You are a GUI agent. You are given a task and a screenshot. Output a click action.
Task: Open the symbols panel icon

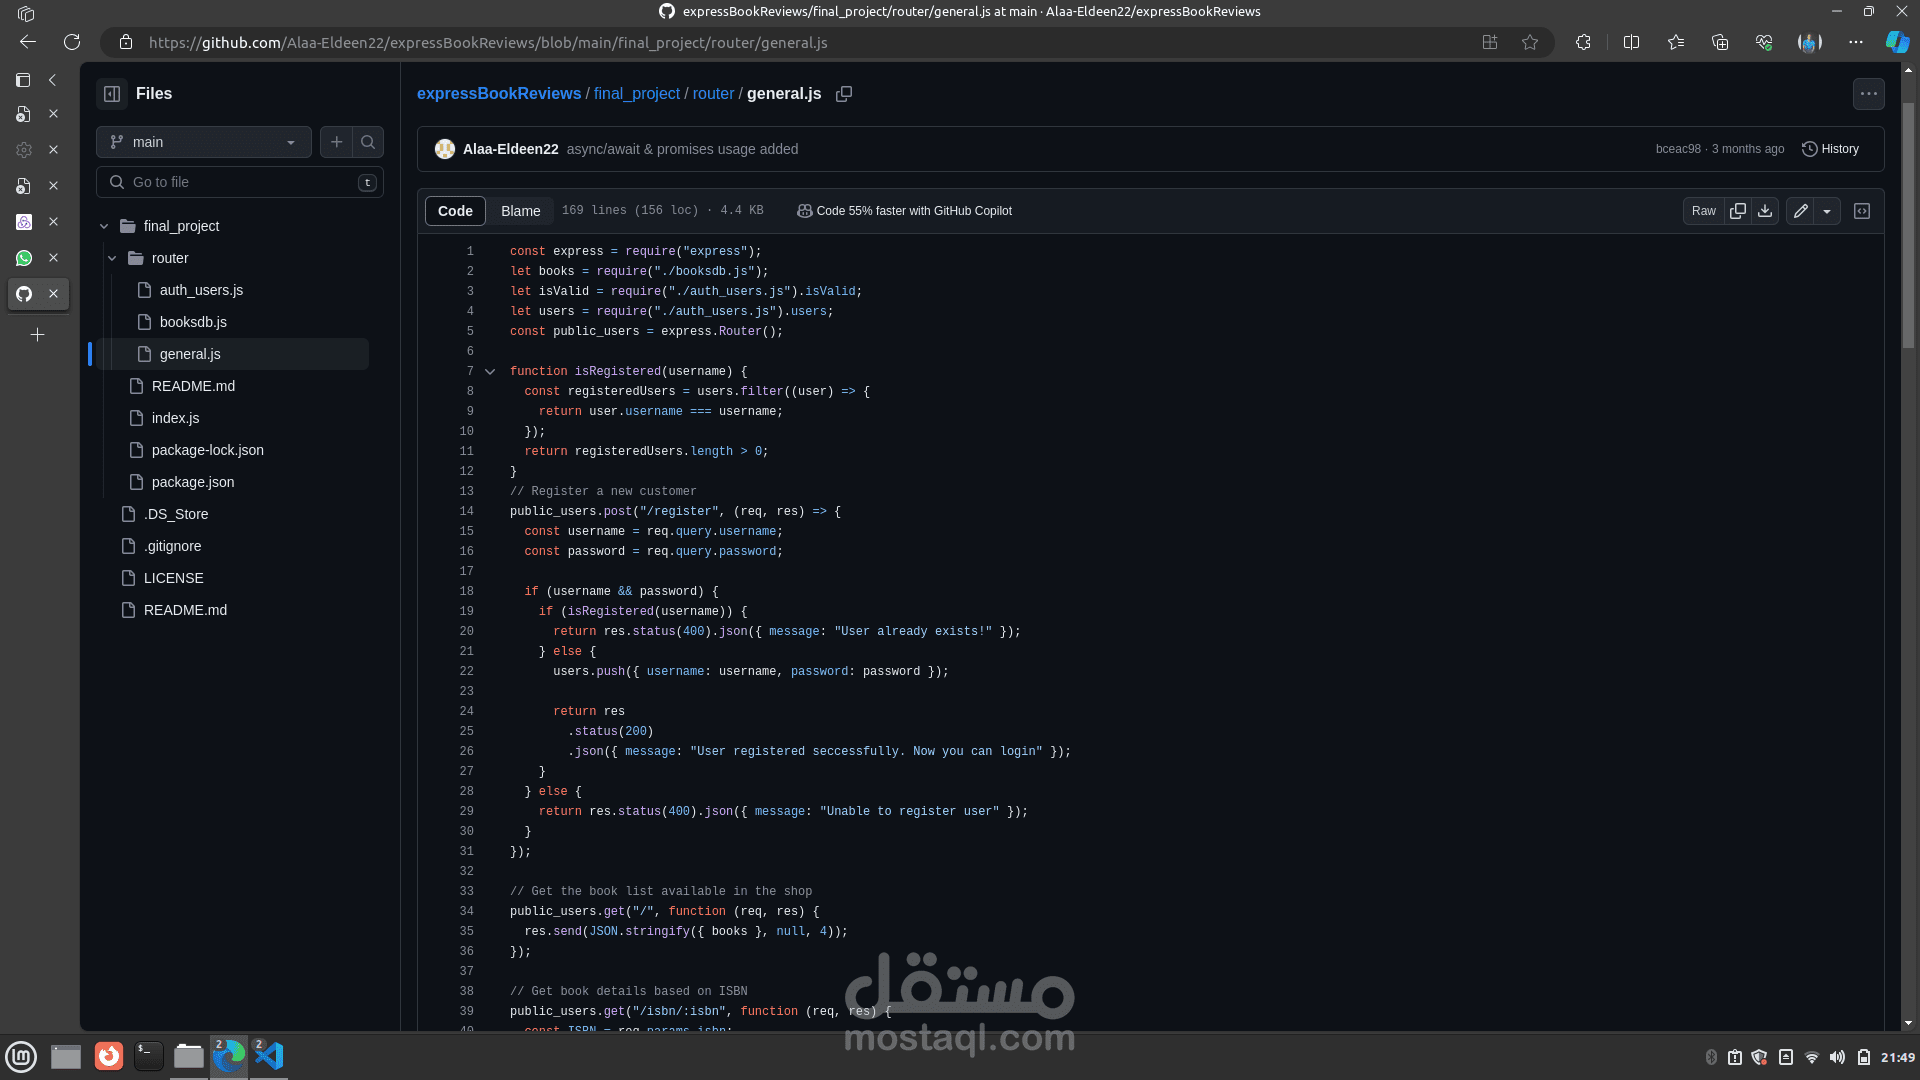1862,211
